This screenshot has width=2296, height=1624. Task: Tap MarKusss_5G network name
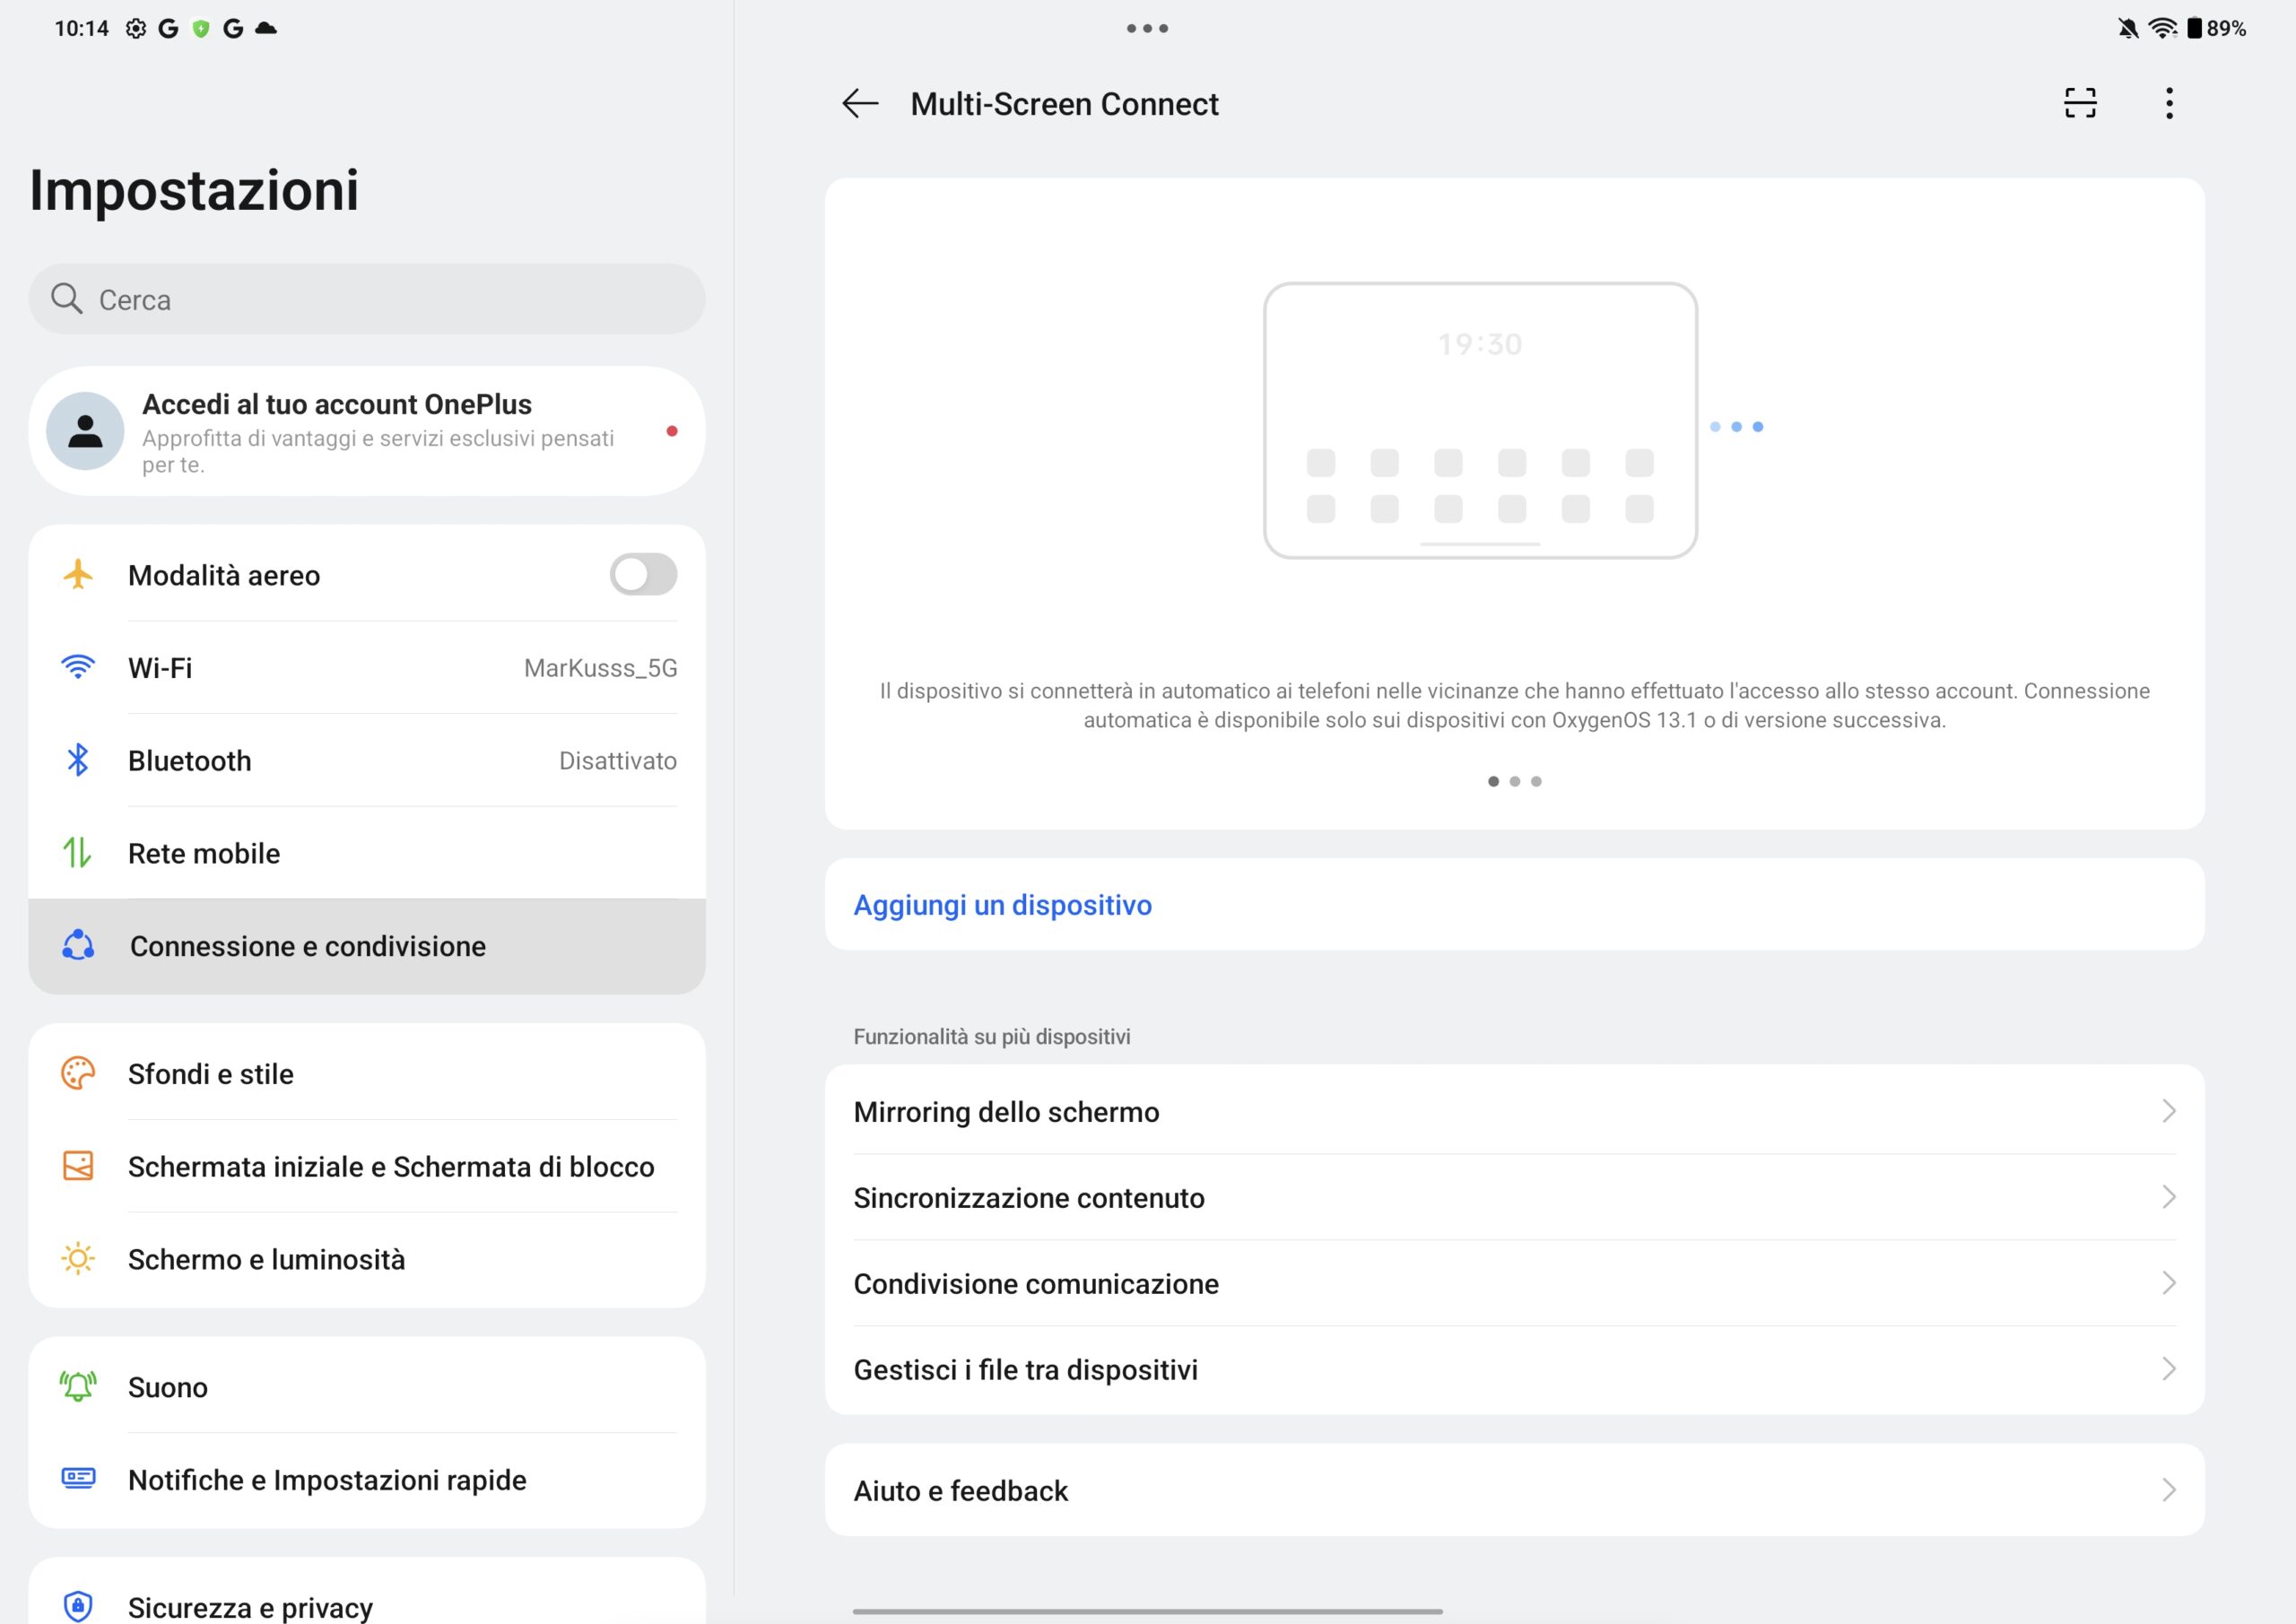(x=600, y=667)
